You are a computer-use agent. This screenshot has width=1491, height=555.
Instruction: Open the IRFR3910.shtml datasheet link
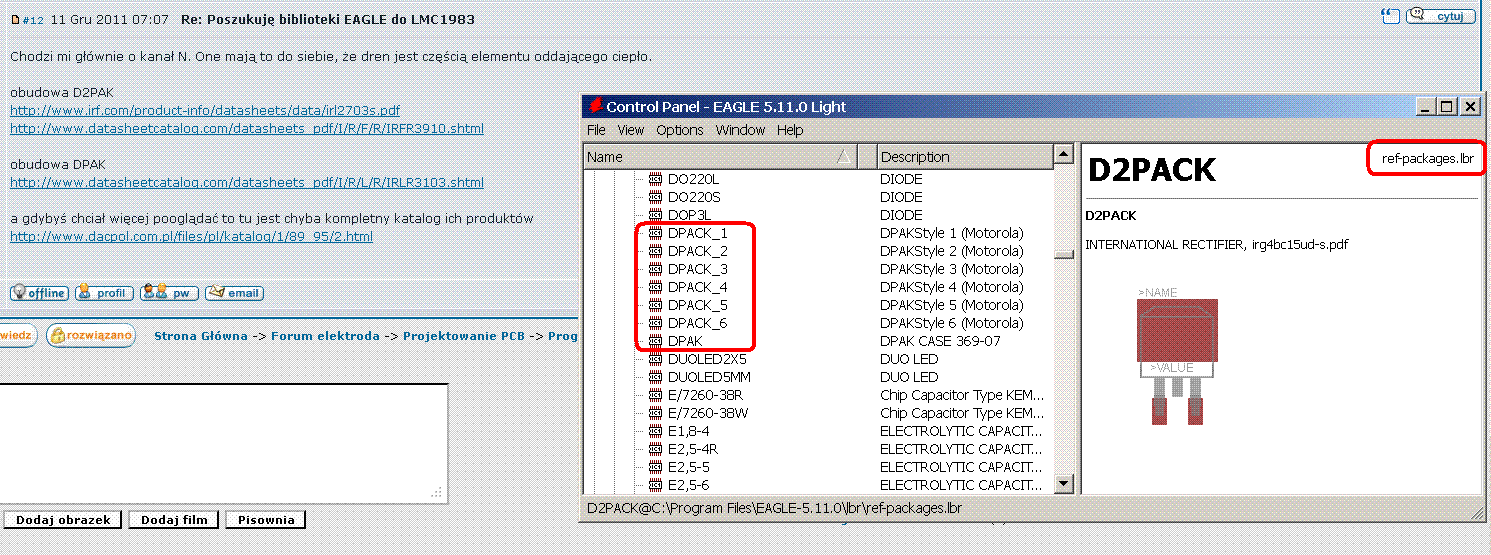[x=247, y=128]
